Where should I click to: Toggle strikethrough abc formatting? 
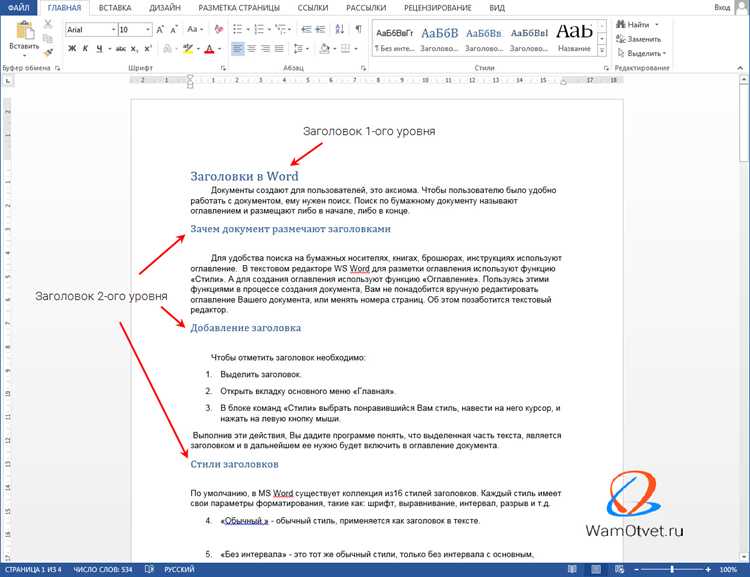point(121,49)
